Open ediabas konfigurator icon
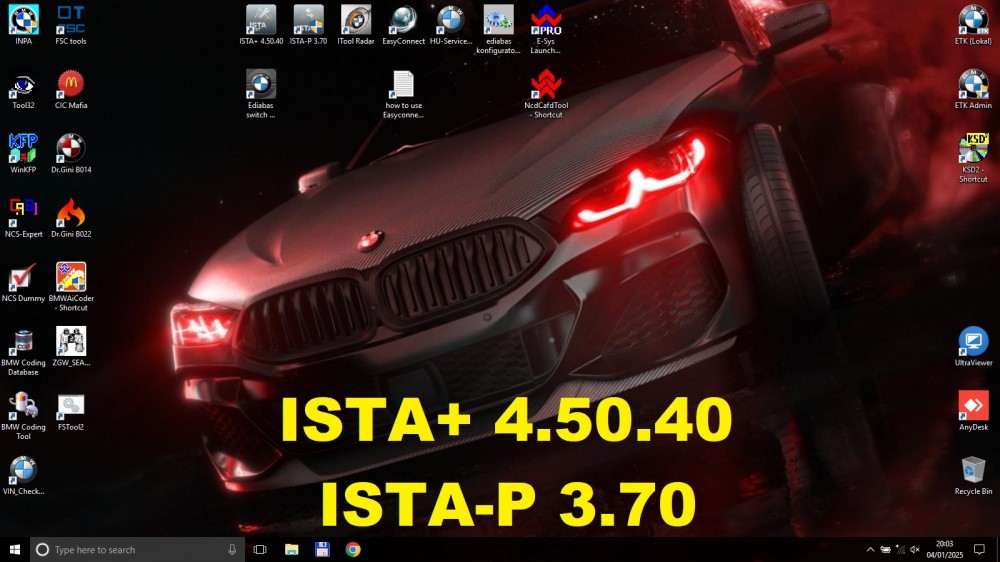Screen dimensions: 1000x562 coord(498,29)
